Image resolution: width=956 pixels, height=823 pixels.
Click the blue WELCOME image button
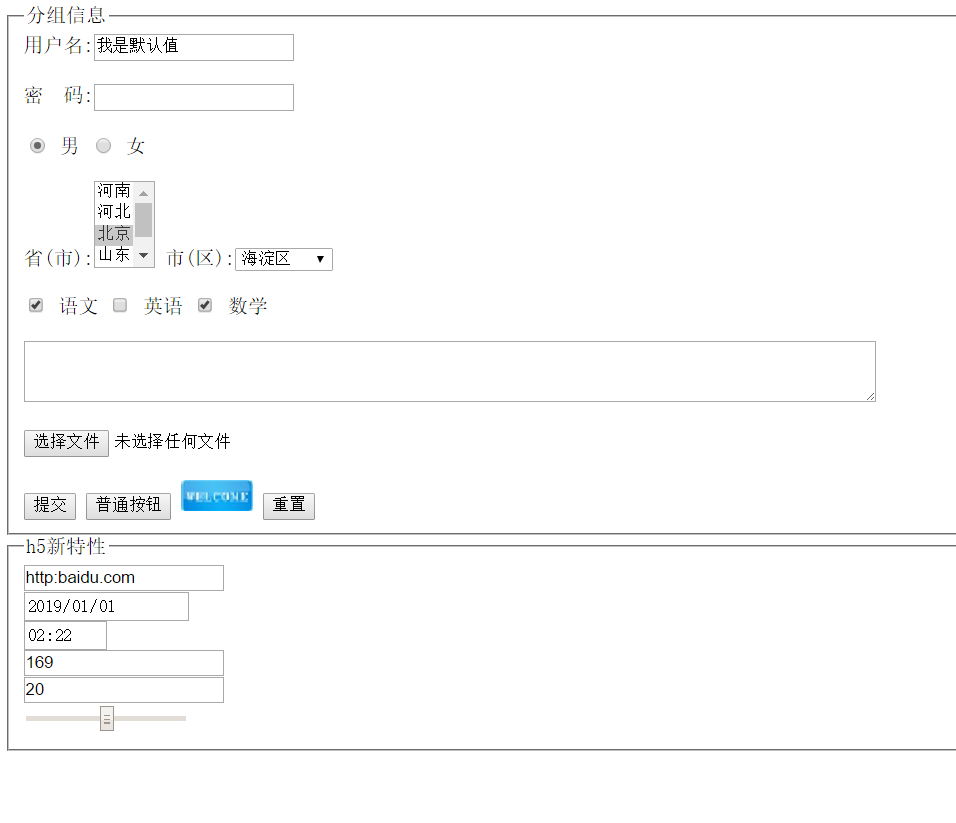coord(217,496)
